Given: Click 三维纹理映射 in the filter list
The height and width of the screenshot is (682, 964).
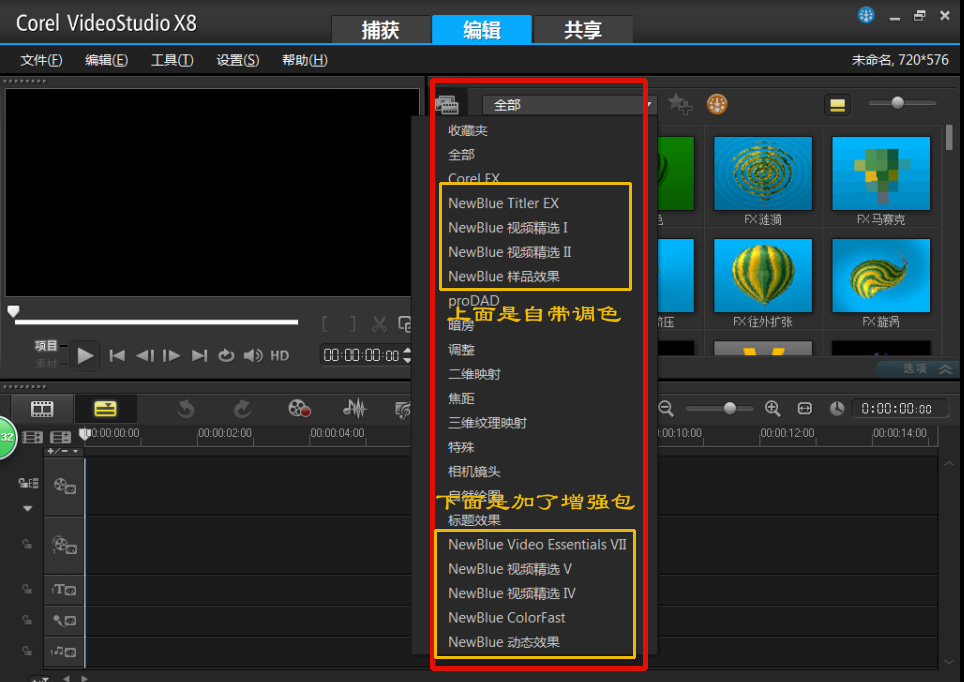Looking at the screenshot, I should click(487, 423).
